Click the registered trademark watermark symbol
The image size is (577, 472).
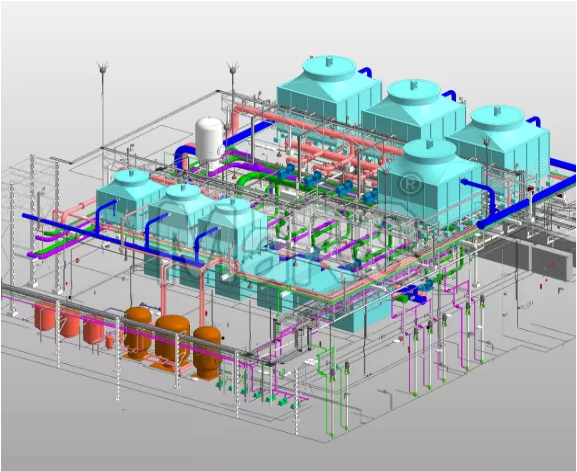[410, 184]
